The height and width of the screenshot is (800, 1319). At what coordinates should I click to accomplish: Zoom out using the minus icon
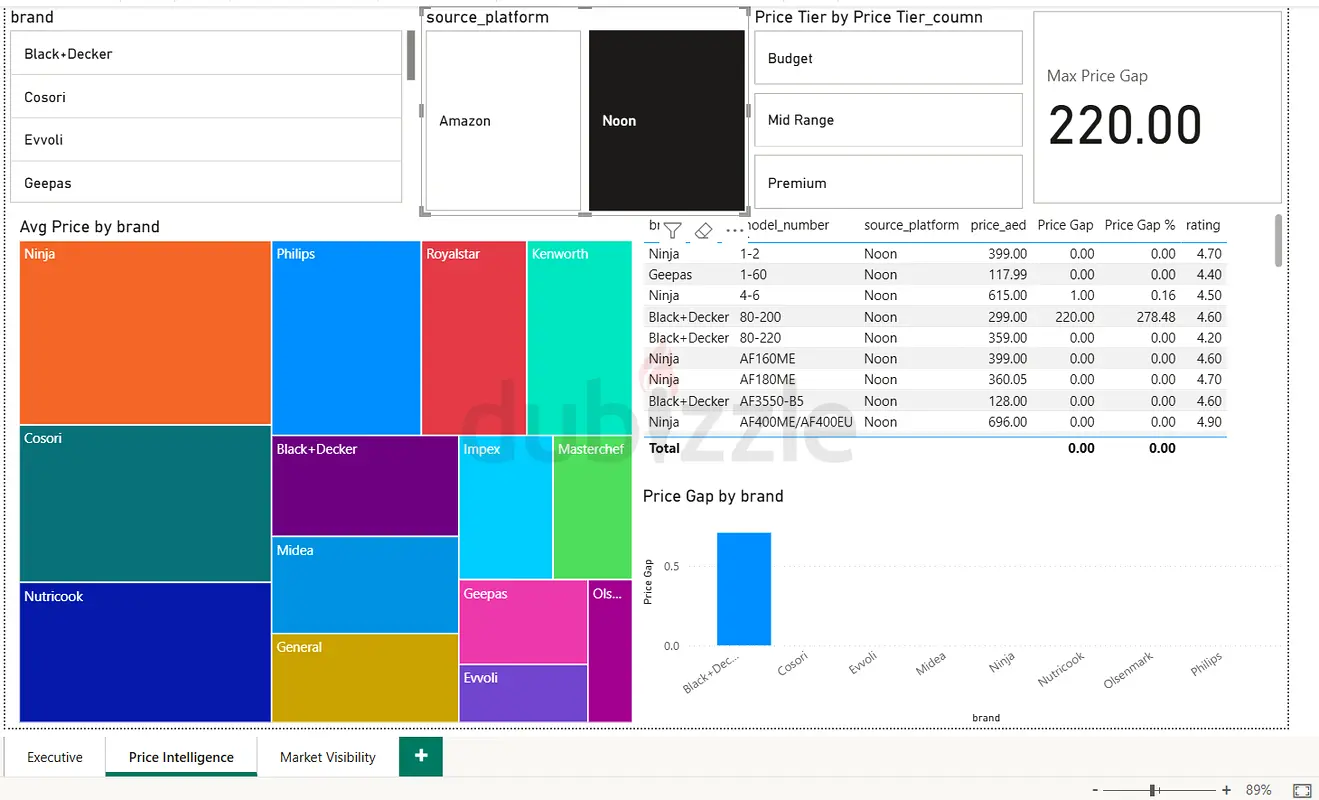tap(1096, 790)
